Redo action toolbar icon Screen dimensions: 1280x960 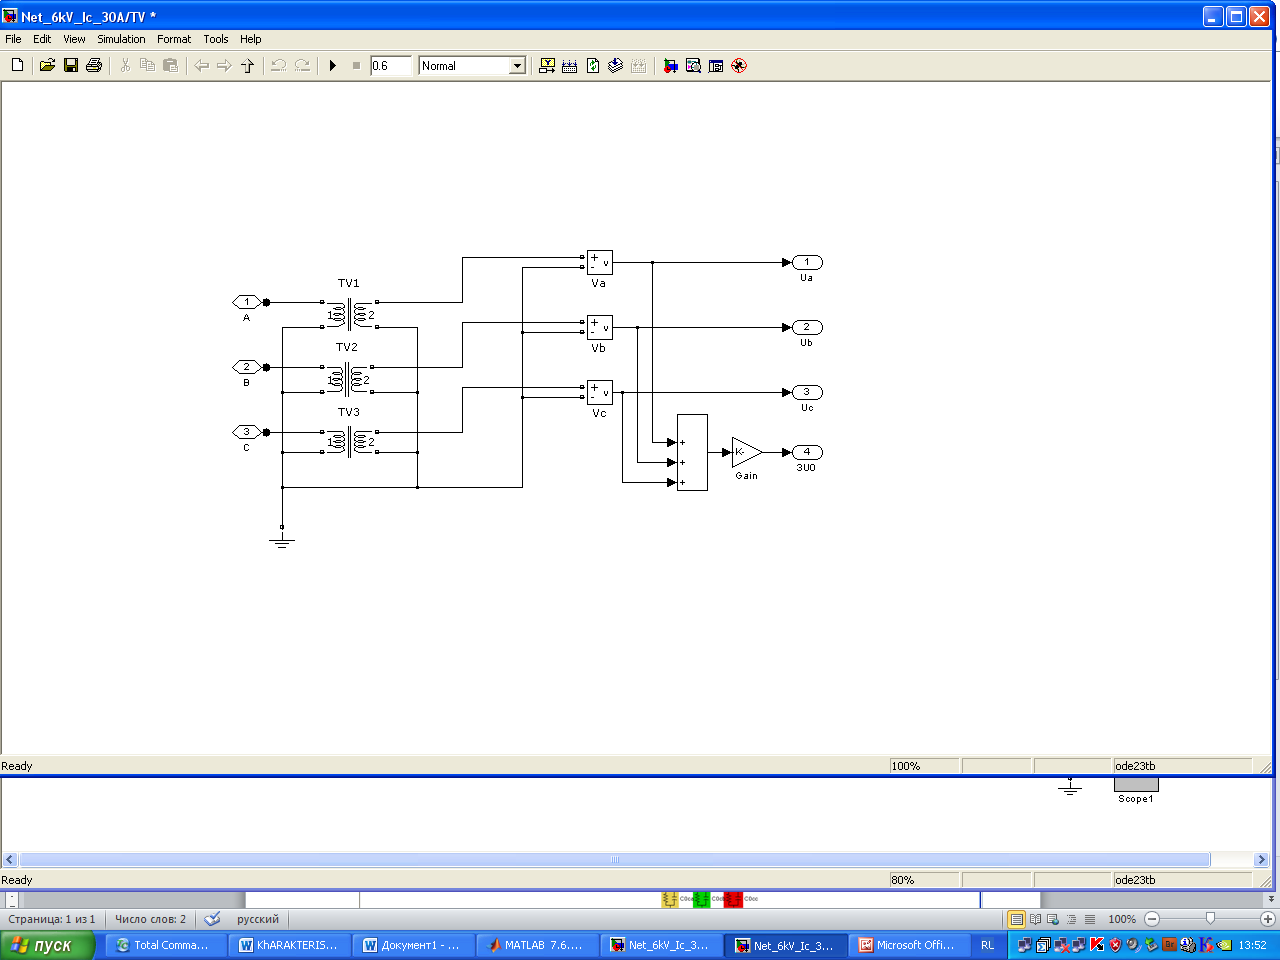(301, 65)
